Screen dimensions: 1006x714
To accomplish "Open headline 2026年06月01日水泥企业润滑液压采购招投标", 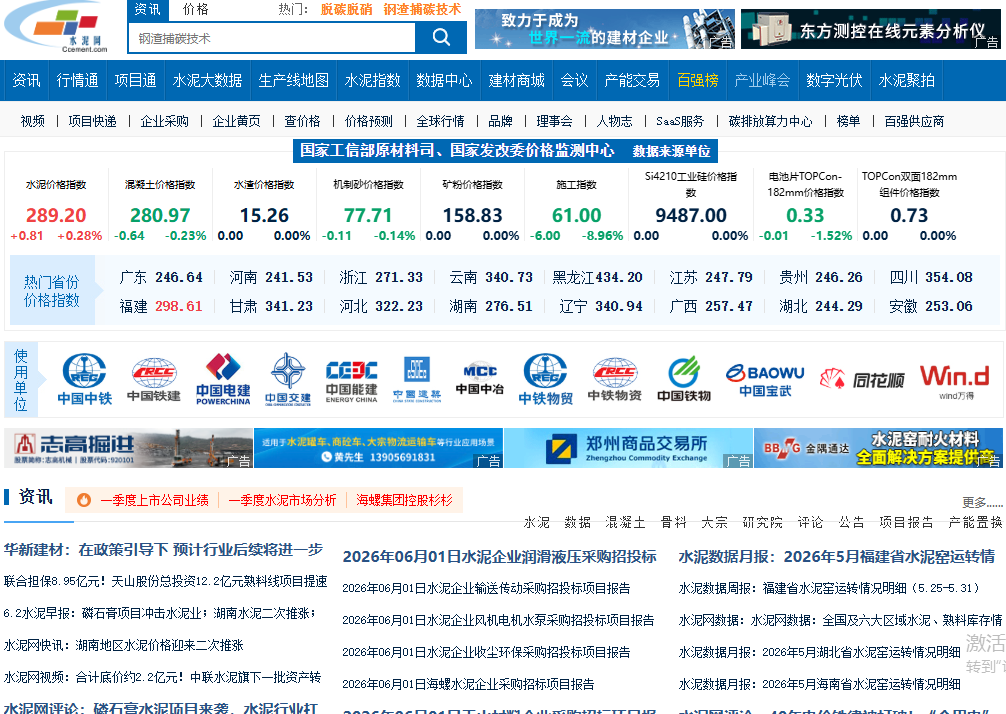I will coord(499,556).
